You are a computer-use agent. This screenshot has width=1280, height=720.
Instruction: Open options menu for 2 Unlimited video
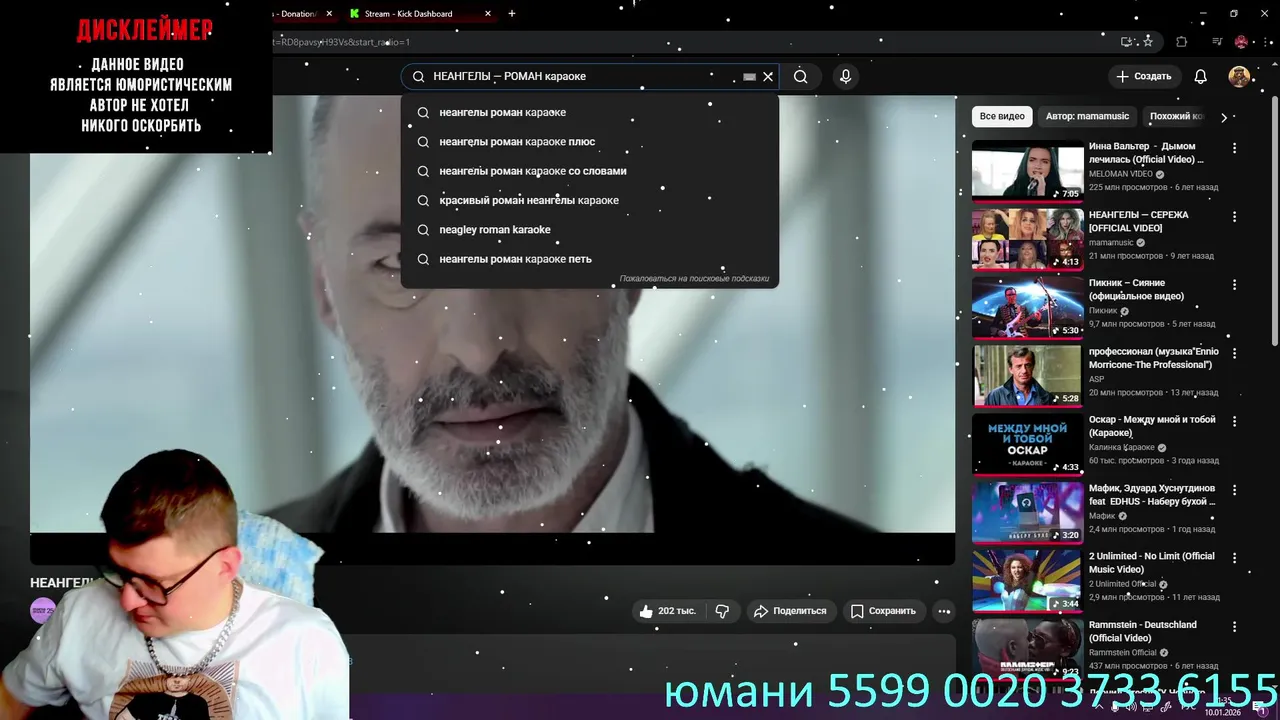(x=1234, y=557)
